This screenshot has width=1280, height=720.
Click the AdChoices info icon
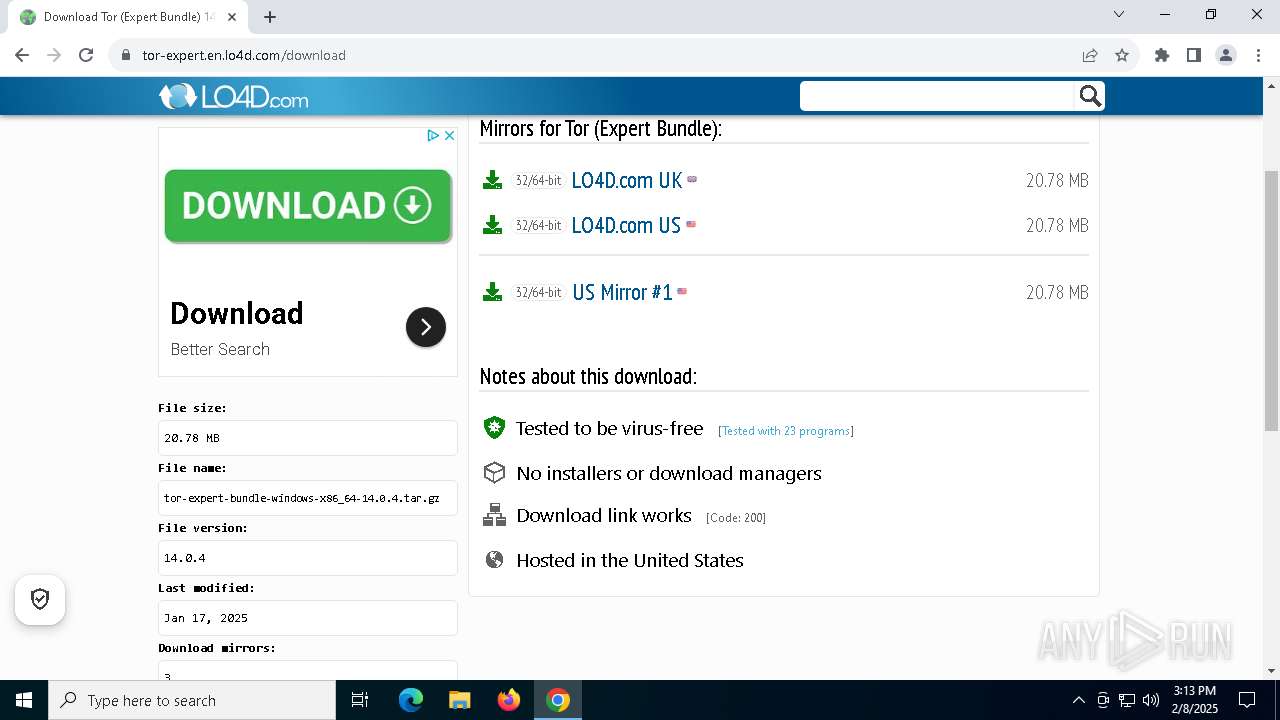pyautogui.click(x=433, y=135)
